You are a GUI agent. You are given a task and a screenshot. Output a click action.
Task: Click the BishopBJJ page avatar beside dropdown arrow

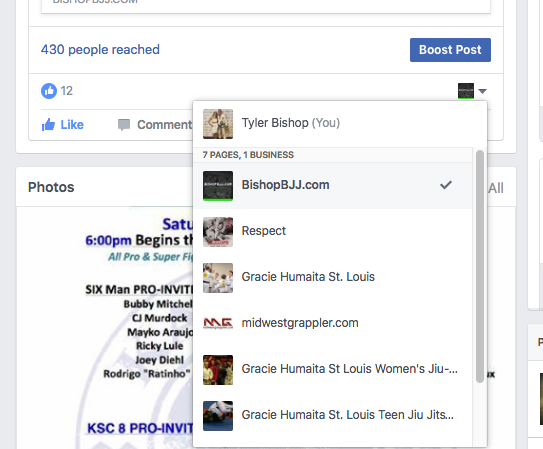point(466,91)
